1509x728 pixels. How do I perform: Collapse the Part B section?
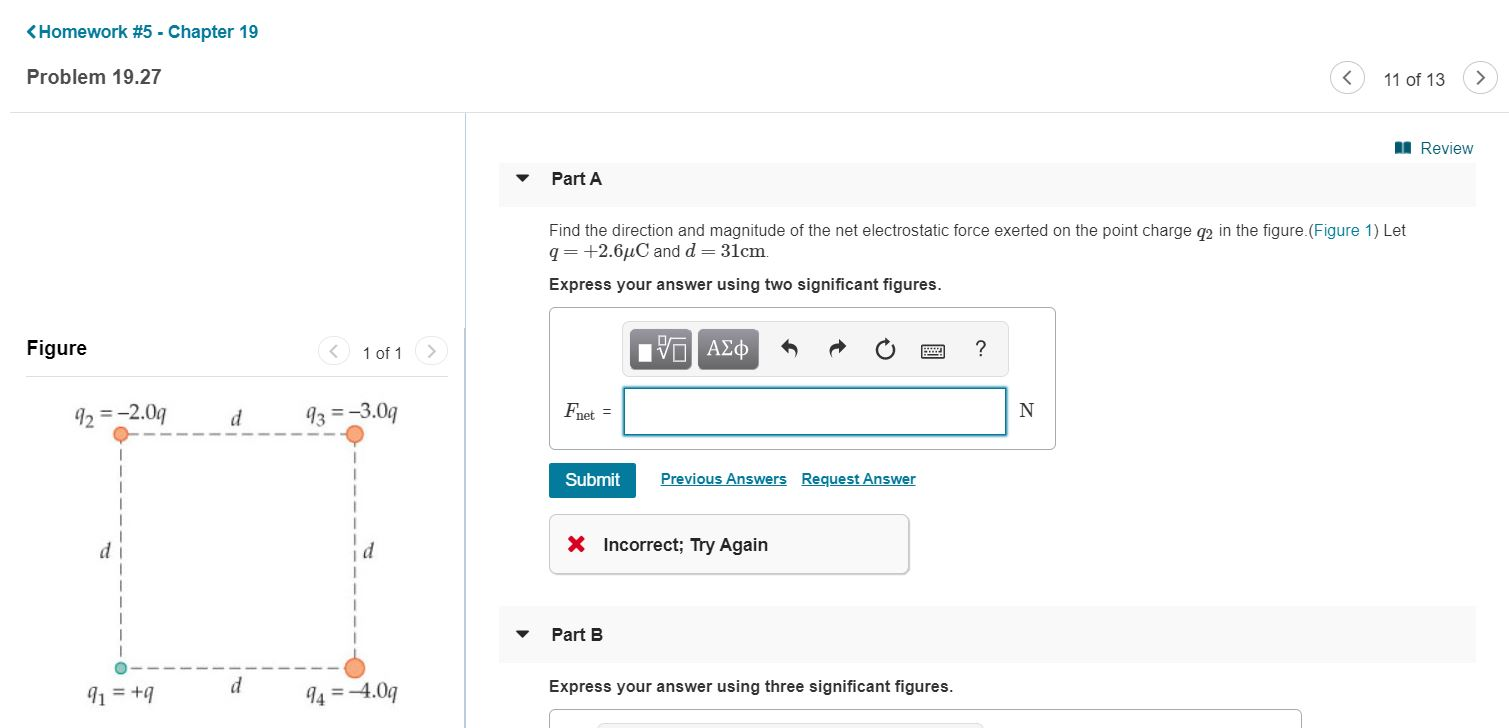(x=521, y=634)
